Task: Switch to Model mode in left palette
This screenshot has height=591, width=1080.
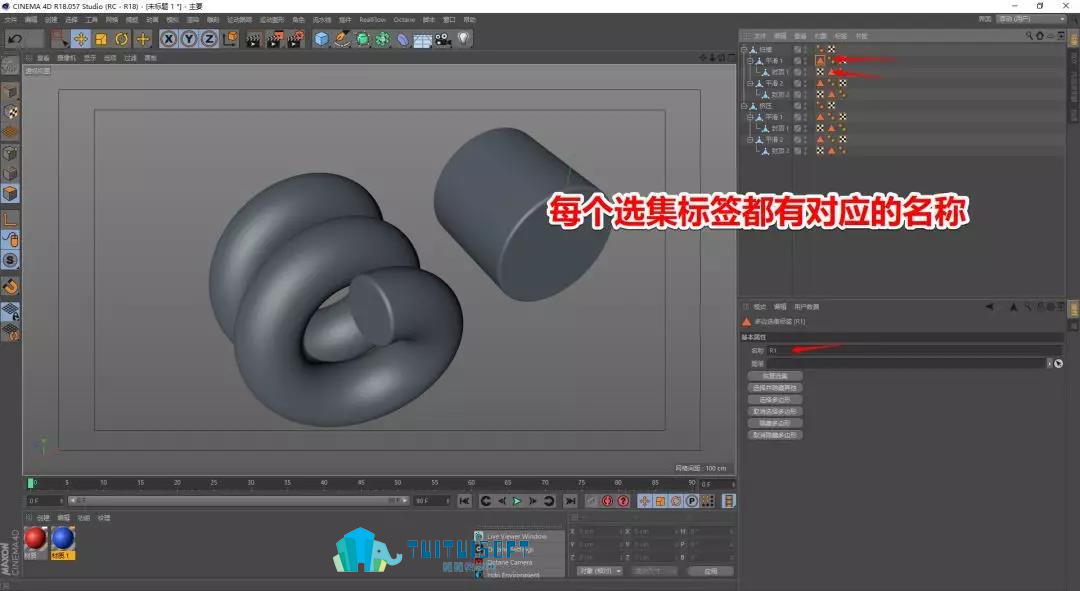Action: (10, 92)
